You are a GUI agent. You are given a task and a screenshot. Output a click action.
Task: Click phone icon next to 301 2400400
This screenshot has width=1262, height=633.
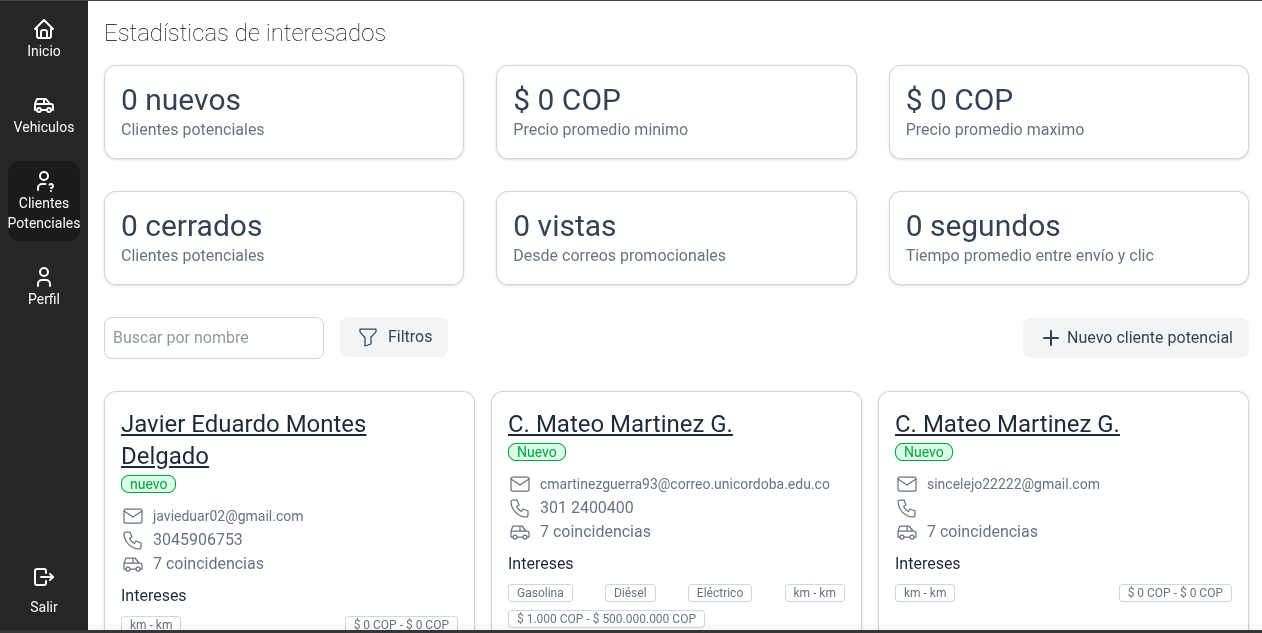click(520, 508)
